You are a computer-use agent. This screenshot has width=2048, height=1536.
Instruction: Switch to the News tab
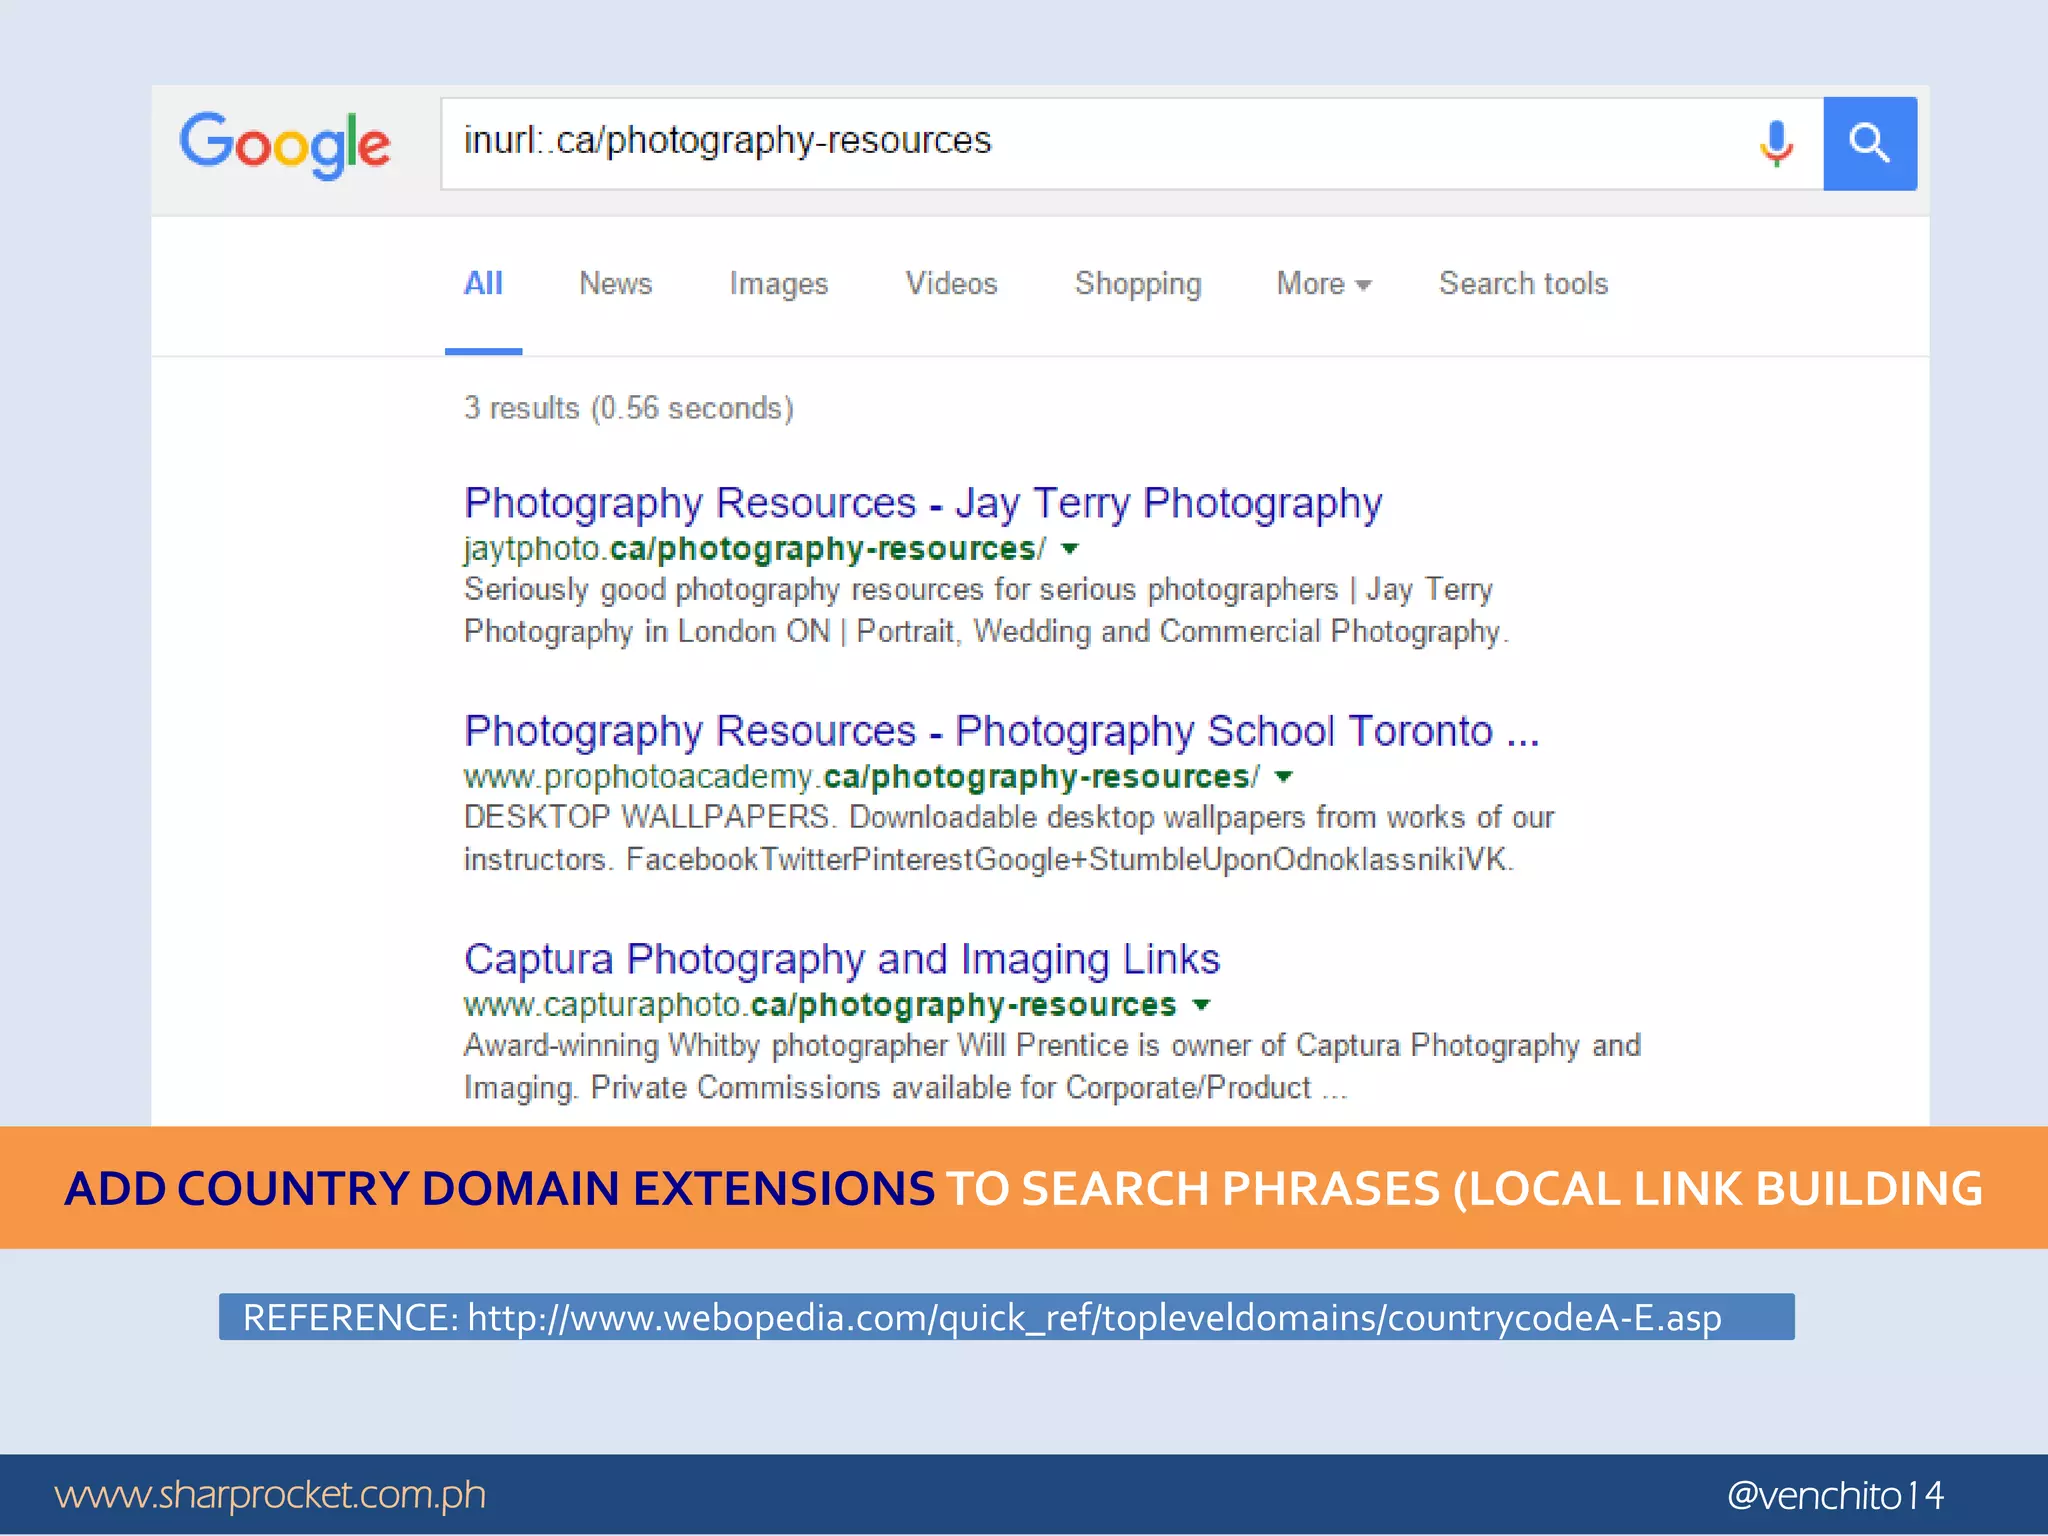coord(616,284)
